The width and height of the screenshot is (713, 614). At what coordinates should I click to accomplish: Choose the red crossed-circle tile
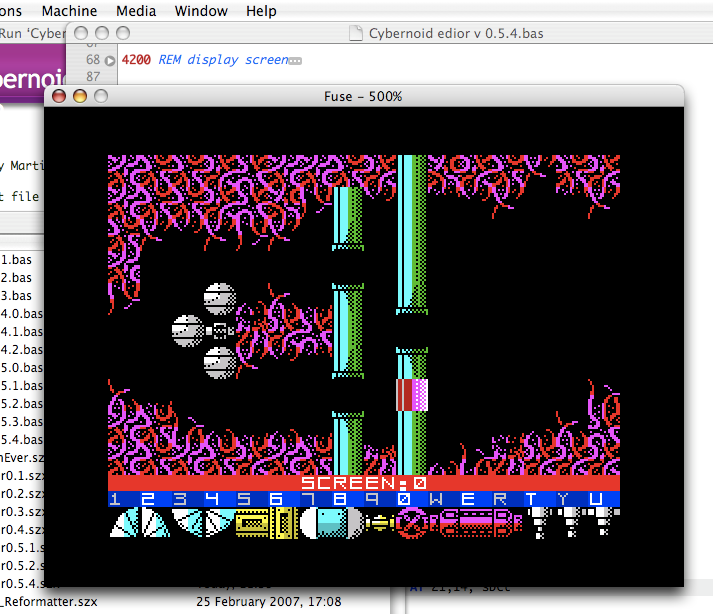[411, 522]
